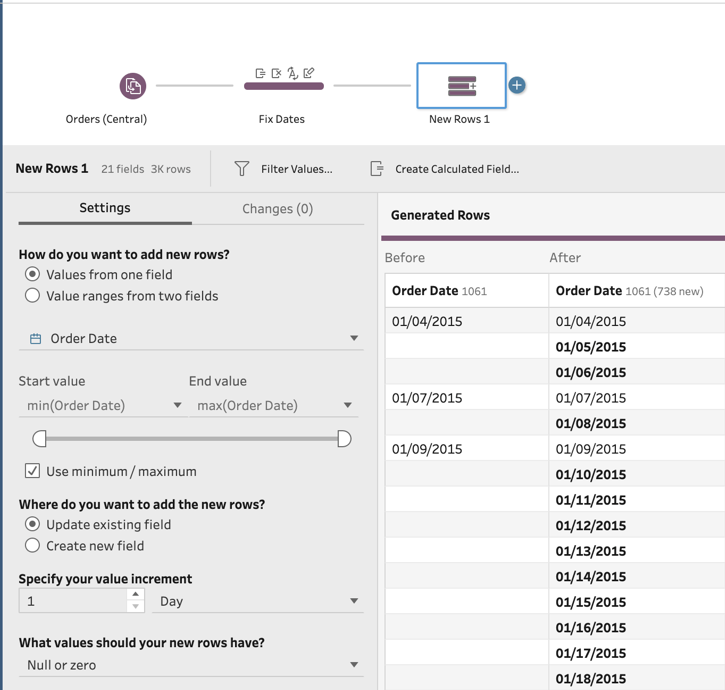Click the right handle of range slider
The width and height of the screenshot is (725, 690).
[x=344, y=439]
